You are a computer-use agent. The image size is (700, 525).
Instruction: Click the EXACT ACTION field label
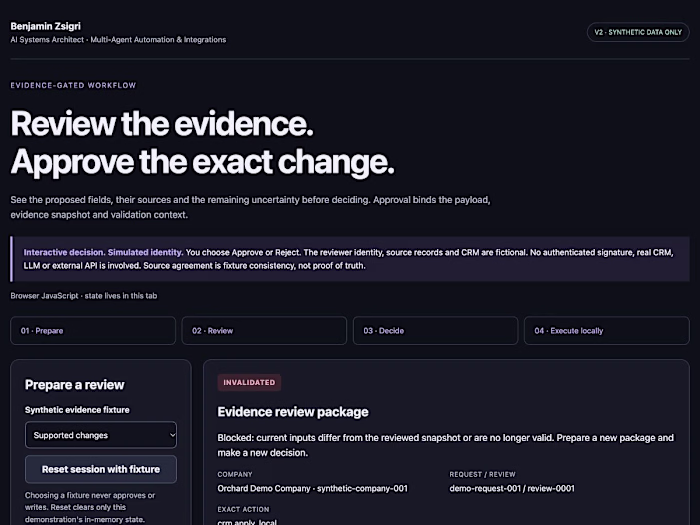pos(243,509)
